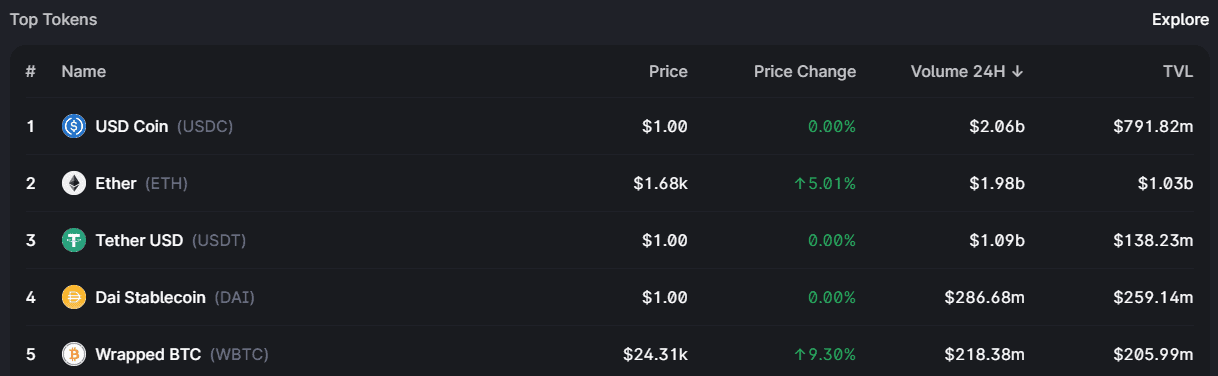This screenshot has height=376, width=1218.
Task: Select the Tether USD (USDT) row
Action: (609, 240)
